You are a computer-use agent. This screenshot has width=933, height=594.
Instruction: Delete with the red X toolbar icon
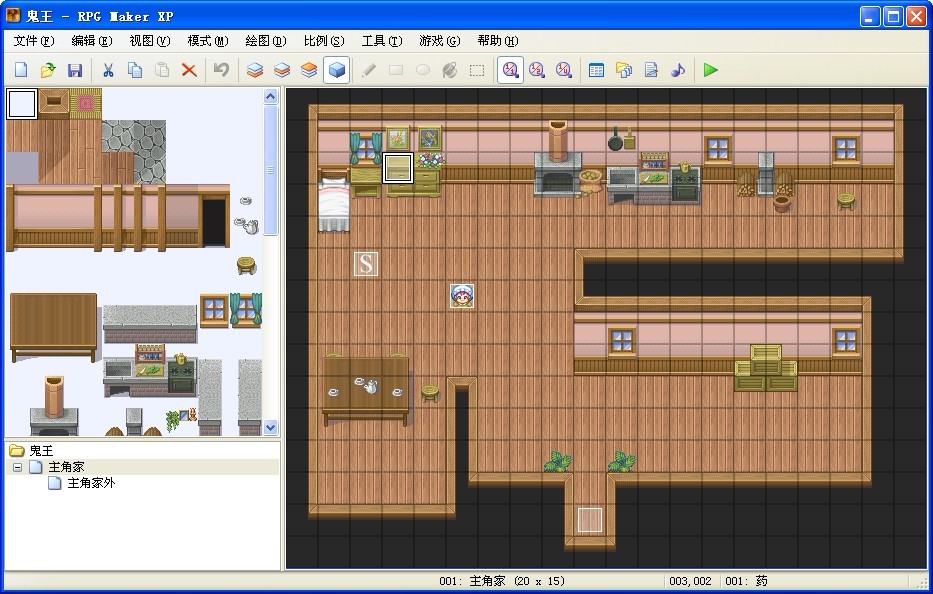tap(189, 70)
